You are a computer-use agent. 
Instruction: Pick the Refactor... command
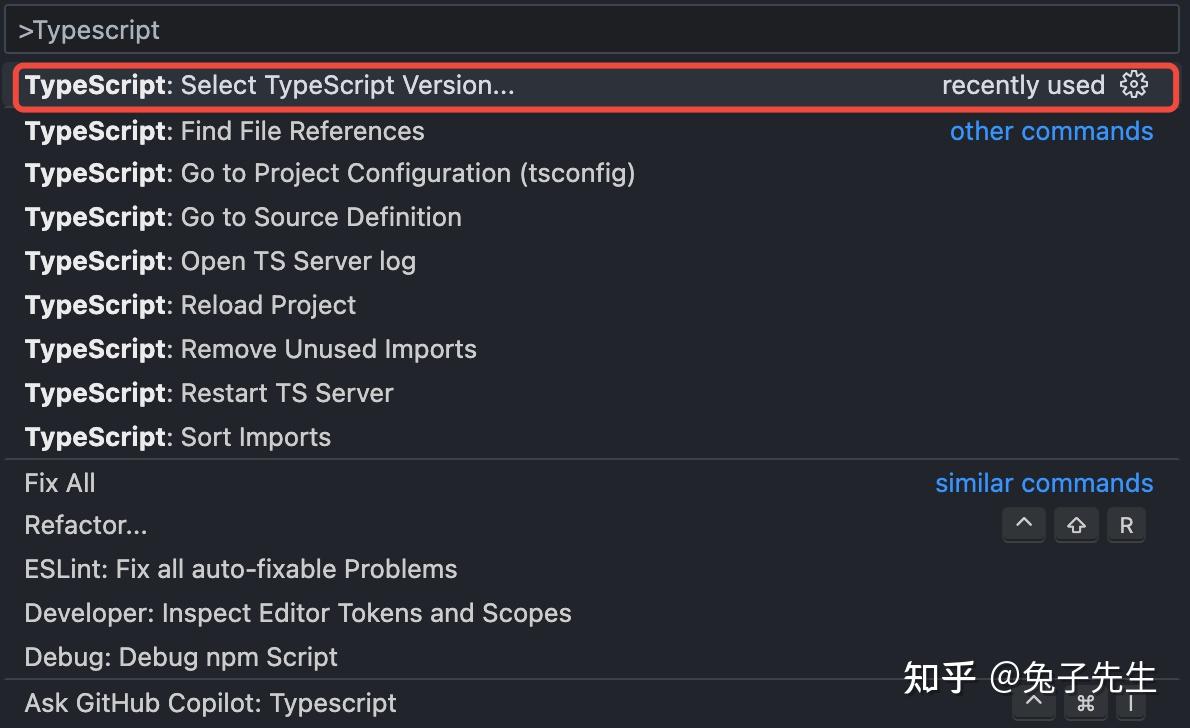[x=86, y=526]
